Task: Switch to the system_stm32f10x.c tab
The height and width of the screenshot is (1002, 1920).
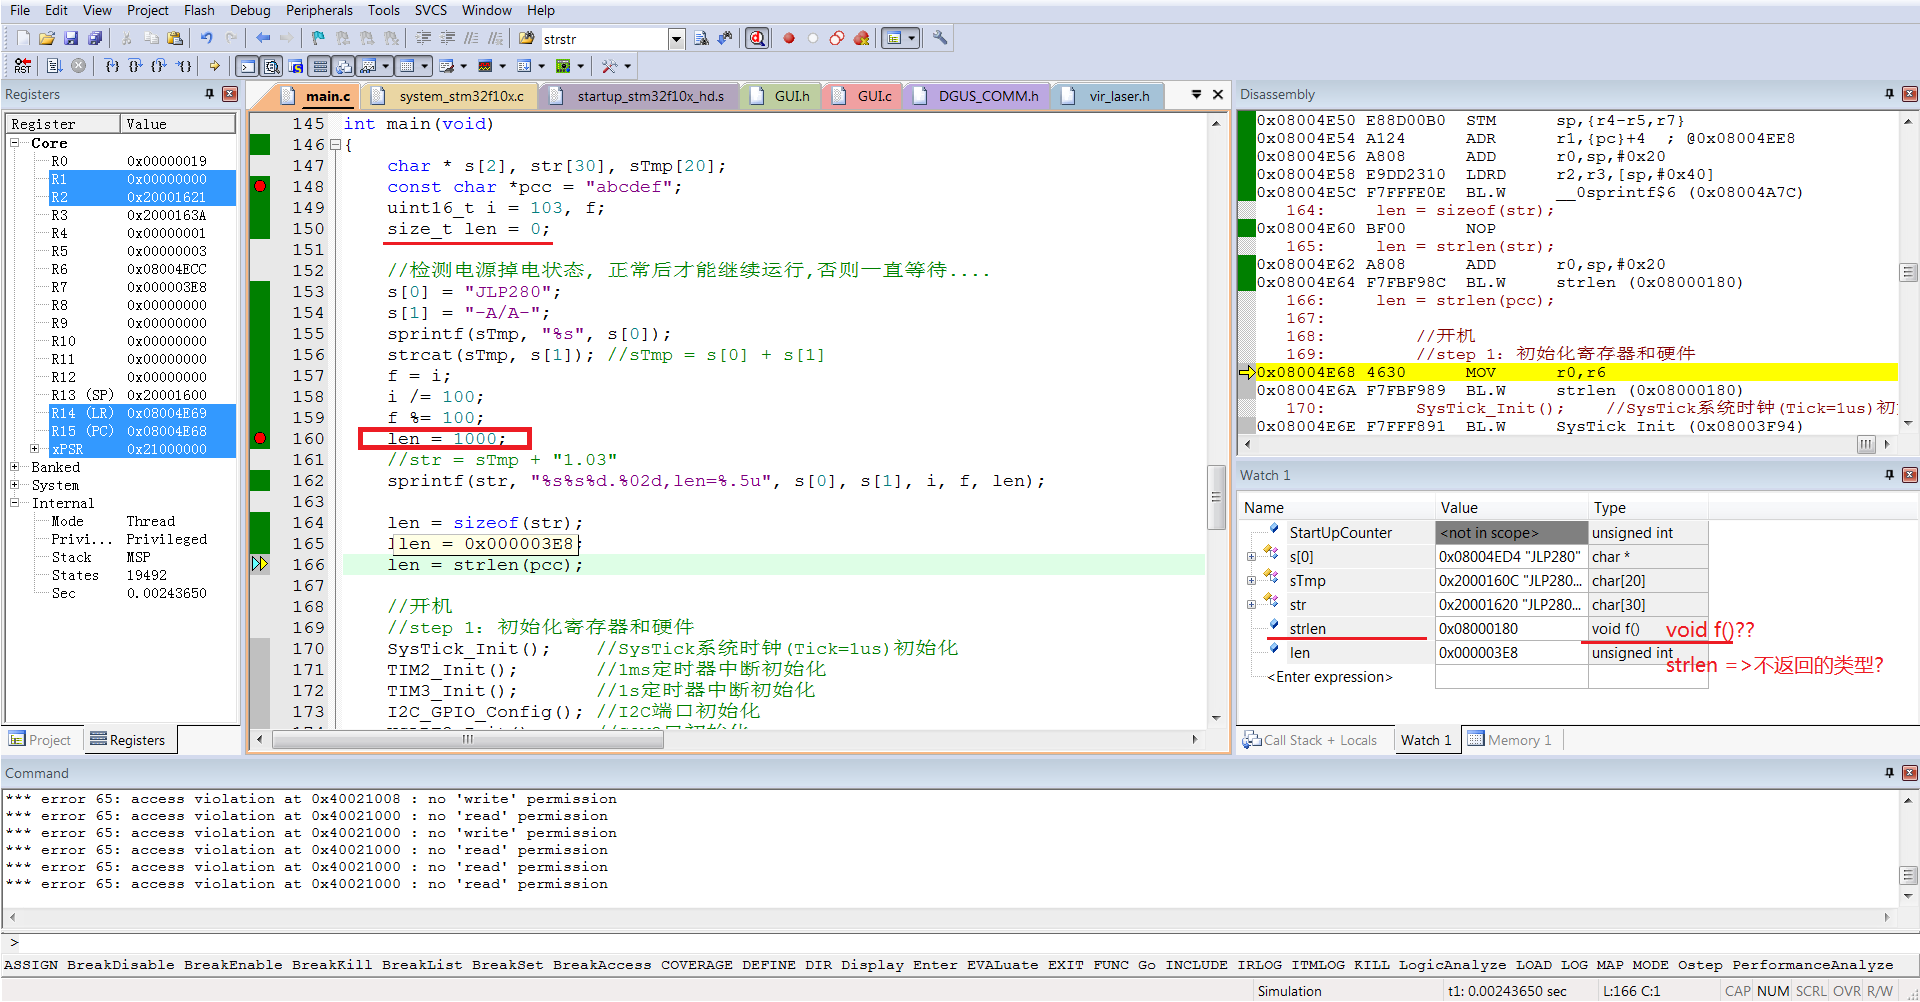Action: (461, 96)
